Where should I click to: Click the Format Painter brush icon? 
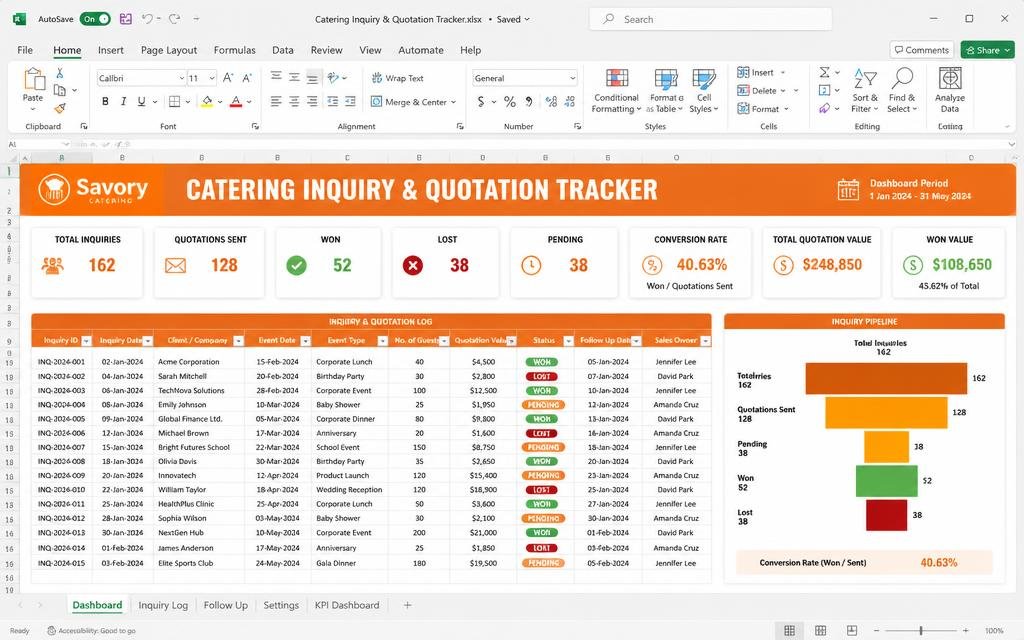pos(60,108)
